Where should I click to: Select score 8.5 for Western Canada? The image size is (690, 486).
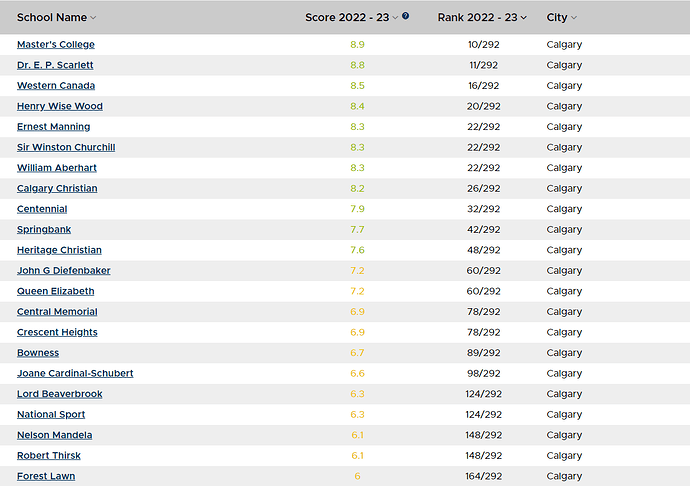click(x=357, y=85)
